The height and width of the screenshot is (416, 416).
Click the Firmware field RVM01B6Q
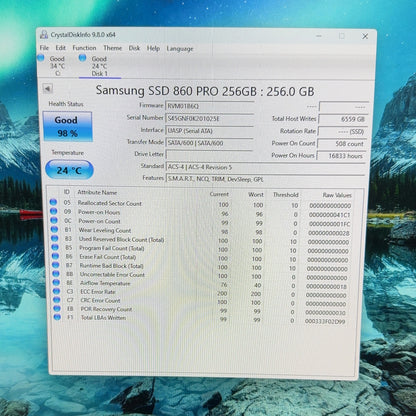(x=210, y=106)
